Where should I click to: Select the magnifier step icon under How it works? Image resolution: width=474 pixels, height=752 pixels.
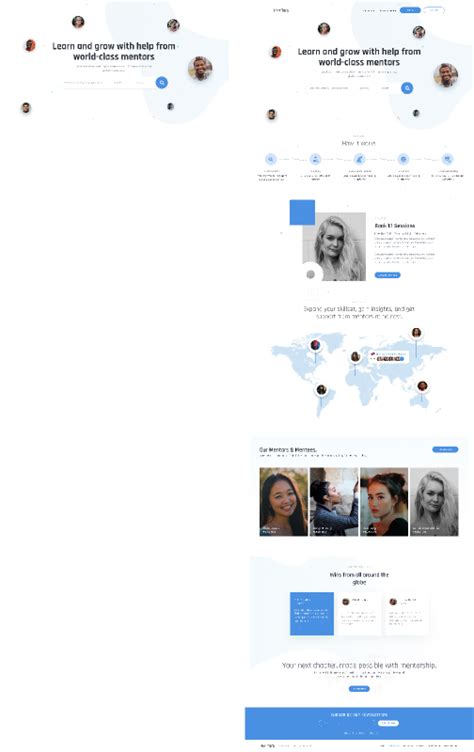pos(271,159)
